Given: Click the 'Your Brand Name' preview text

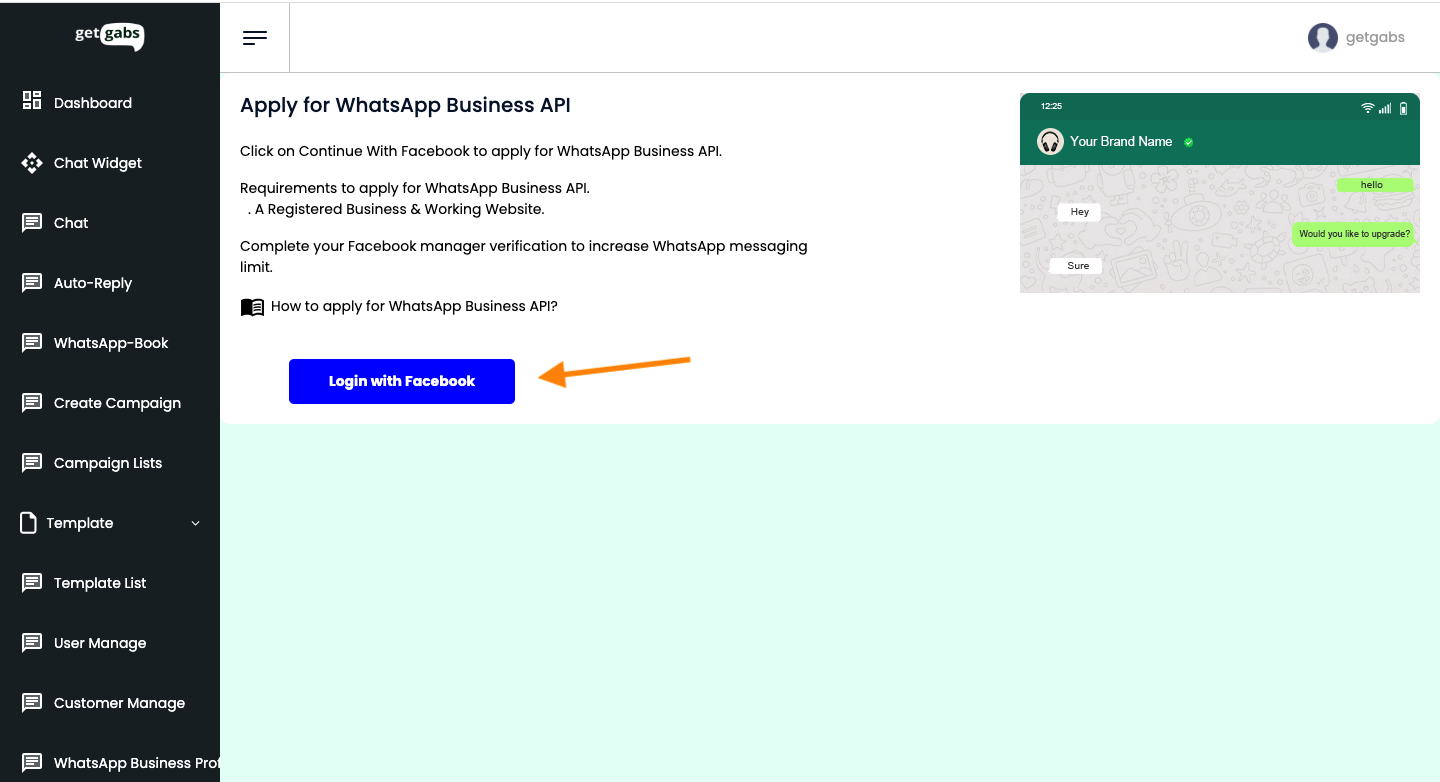Looking at the screenshot, I should click(1121, 142).
